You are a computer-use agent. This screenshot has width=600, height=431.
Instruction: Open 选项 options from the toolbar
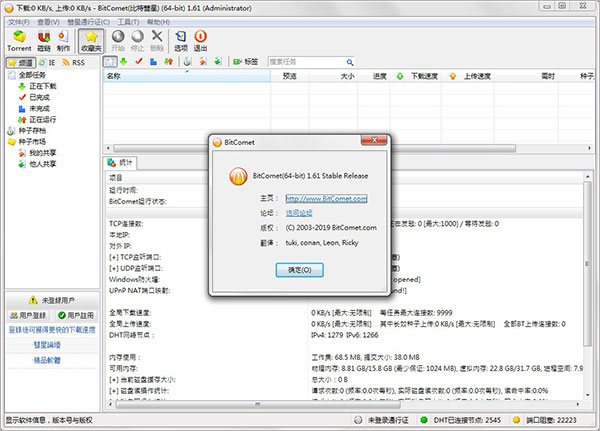[180, 41]
